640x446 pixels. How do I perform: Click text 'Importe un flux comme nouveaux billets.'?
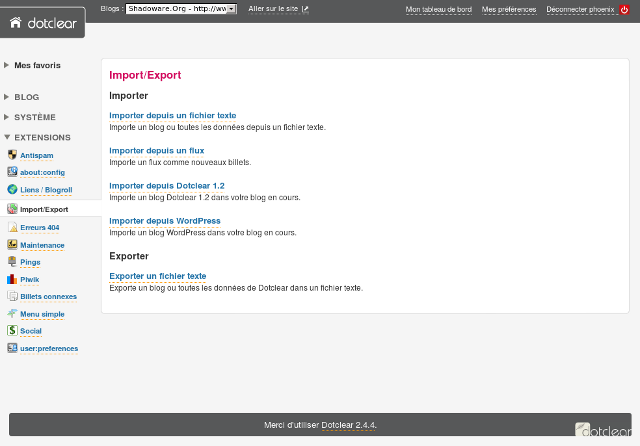coord(180,162)
